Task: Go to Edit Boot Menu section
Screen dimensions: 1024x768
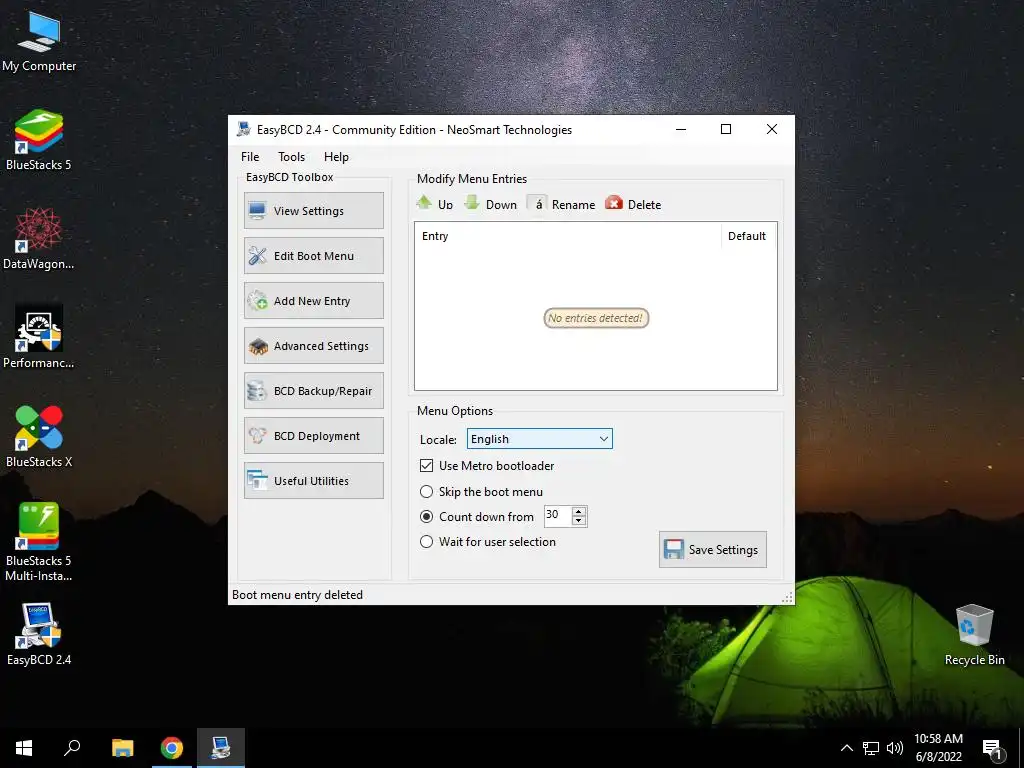Action: coord(313,255)
